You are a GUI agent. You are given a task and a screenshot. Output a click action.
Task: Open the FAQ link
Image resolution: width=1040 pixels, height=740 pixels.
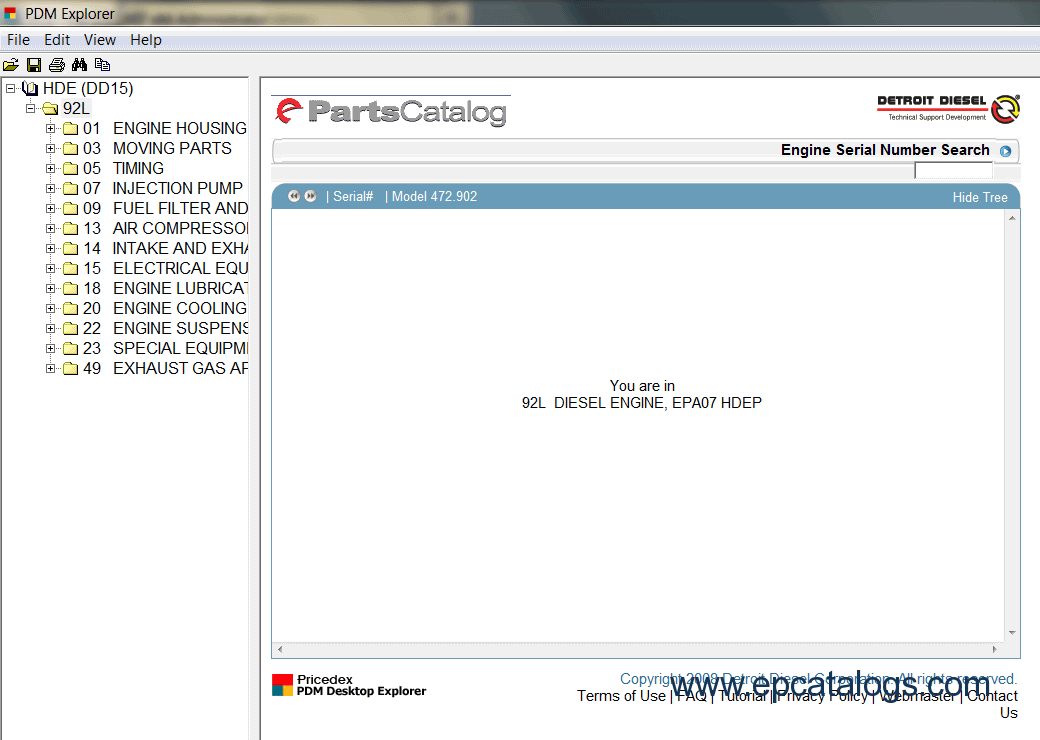pos(691,696)
